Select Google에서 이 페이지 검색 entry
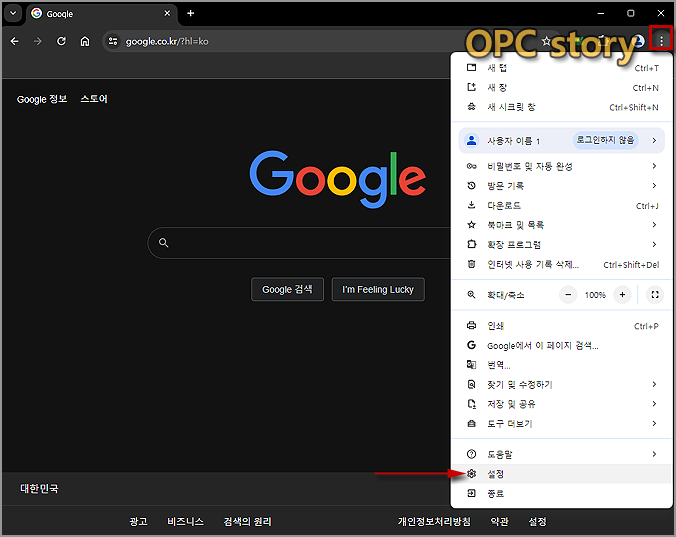Viewport: 676px width, 537px height. click(561, 345)
